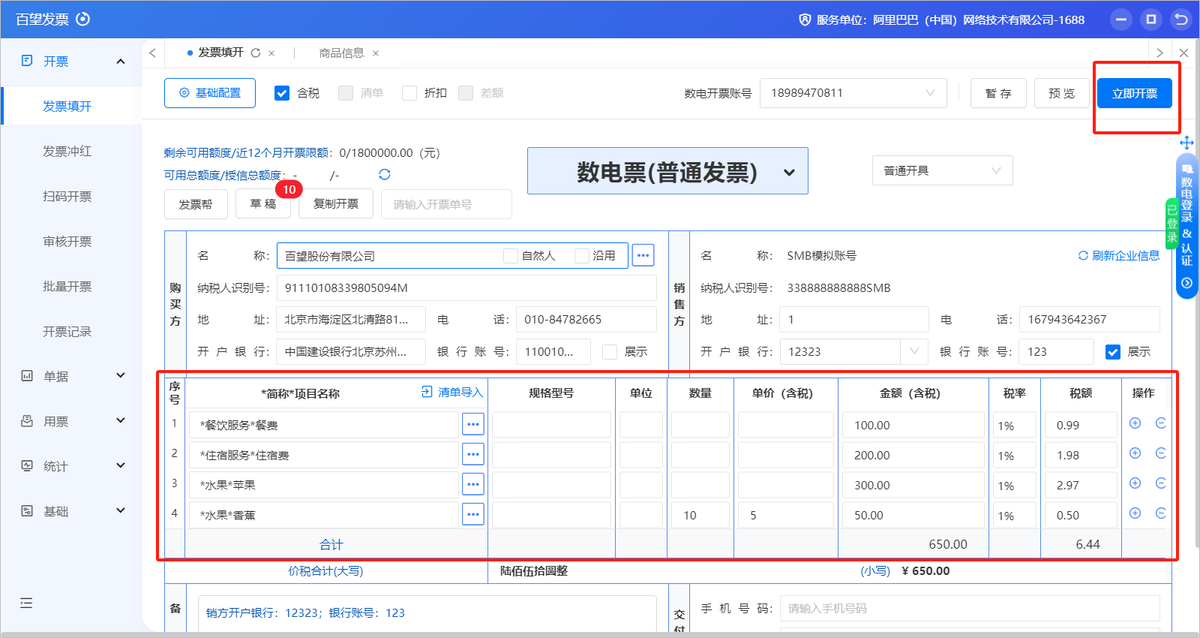Enable the 折扣 checkbox
Screen dimensions: 1200x638
coord(409,93)
